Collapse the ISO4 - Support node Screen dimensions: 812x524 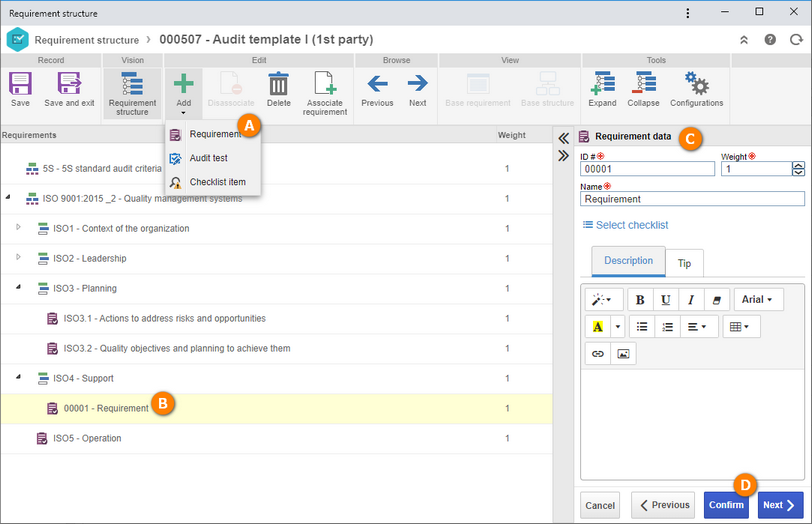(18, 377)
